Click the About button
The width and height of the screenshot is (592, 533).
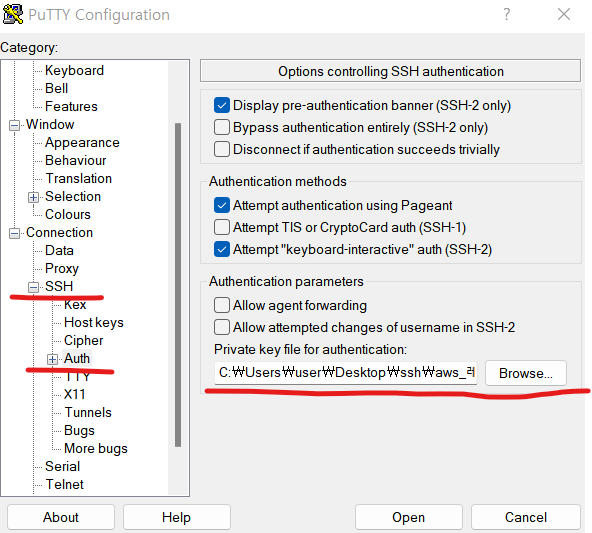(x=61, y=517)
